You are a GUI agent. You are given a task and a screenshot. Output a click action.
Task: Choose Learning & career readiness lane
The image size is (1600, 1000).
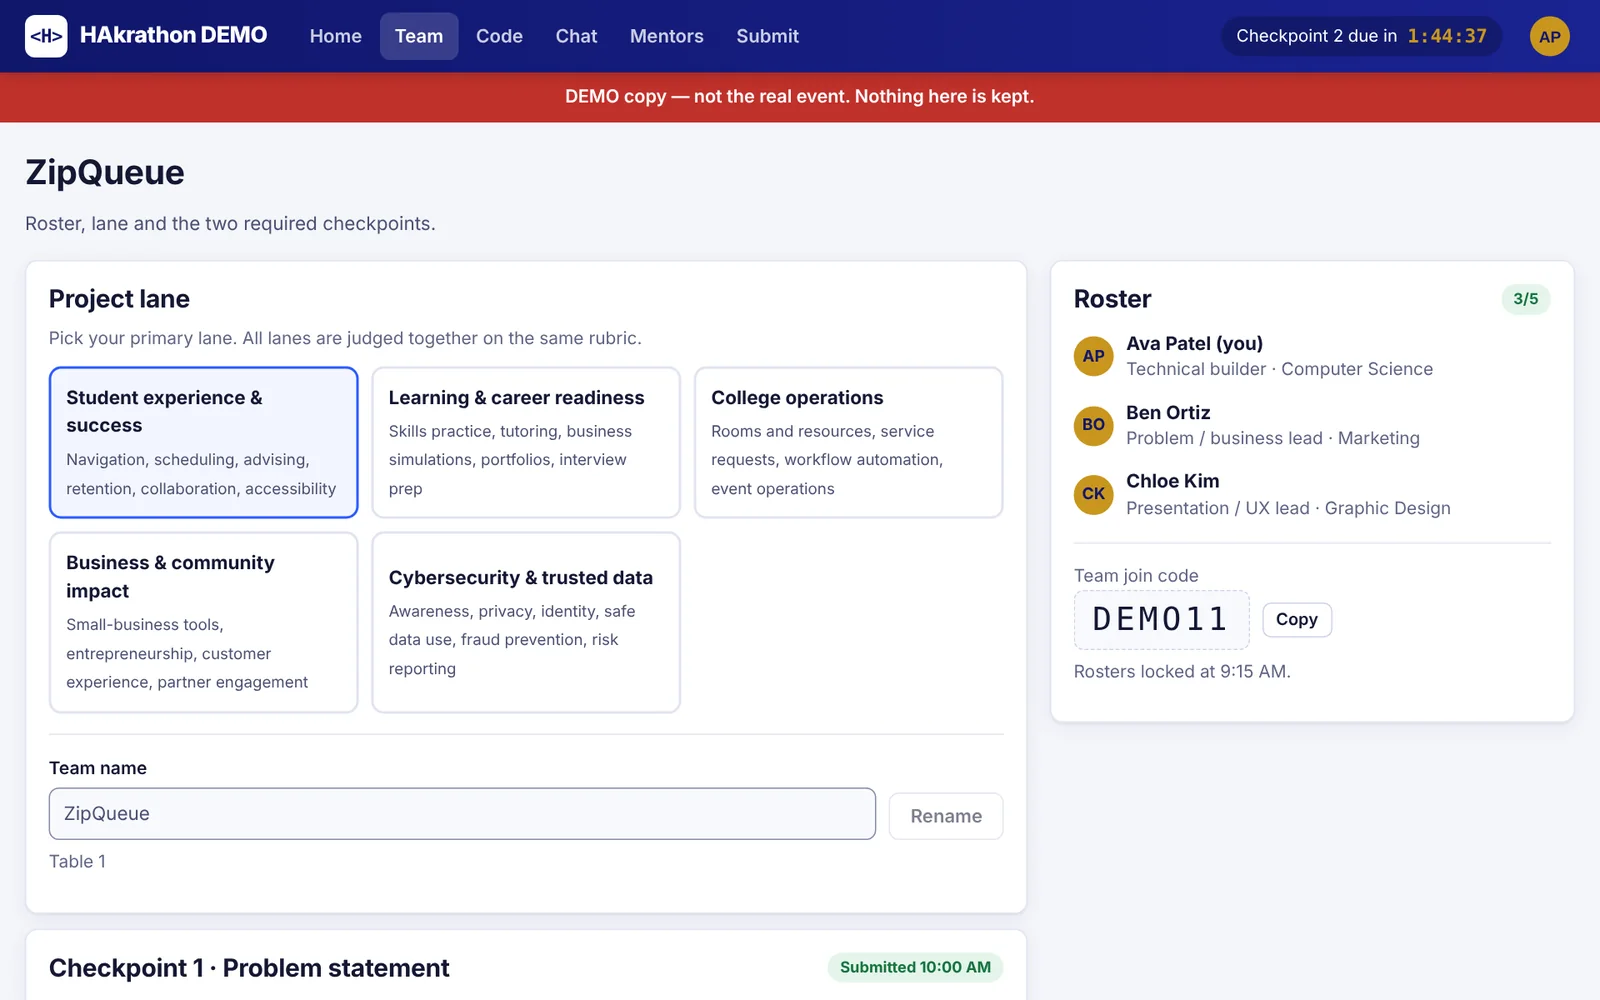pos(526,442)
